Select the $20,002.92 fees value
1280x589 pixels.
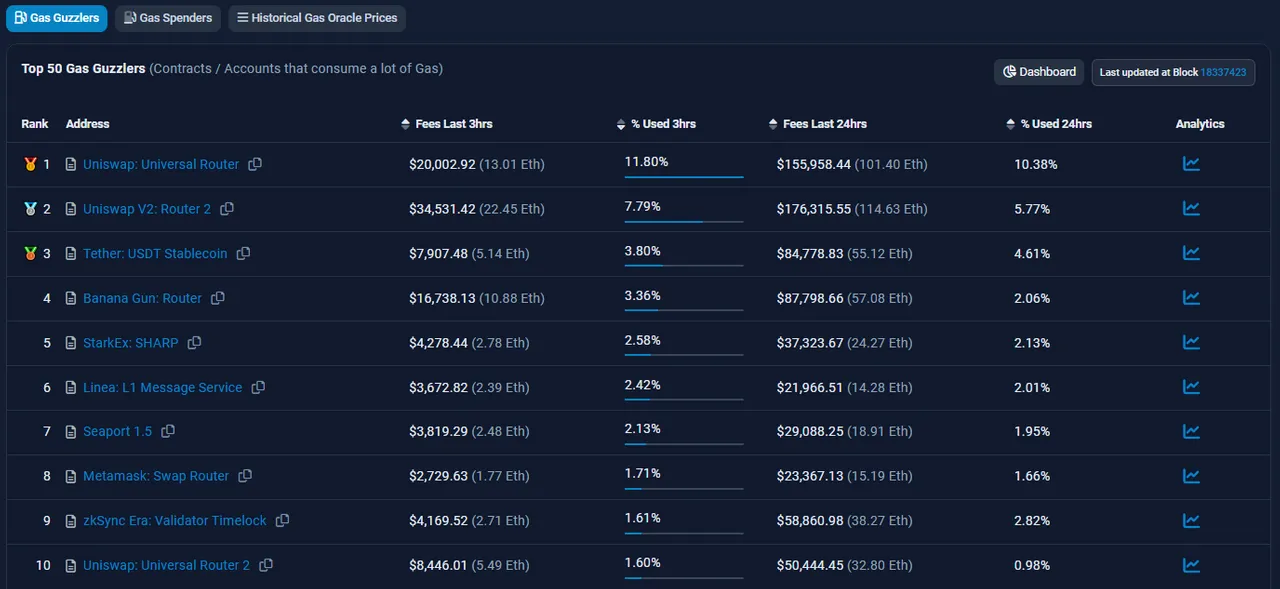(442, 164)
